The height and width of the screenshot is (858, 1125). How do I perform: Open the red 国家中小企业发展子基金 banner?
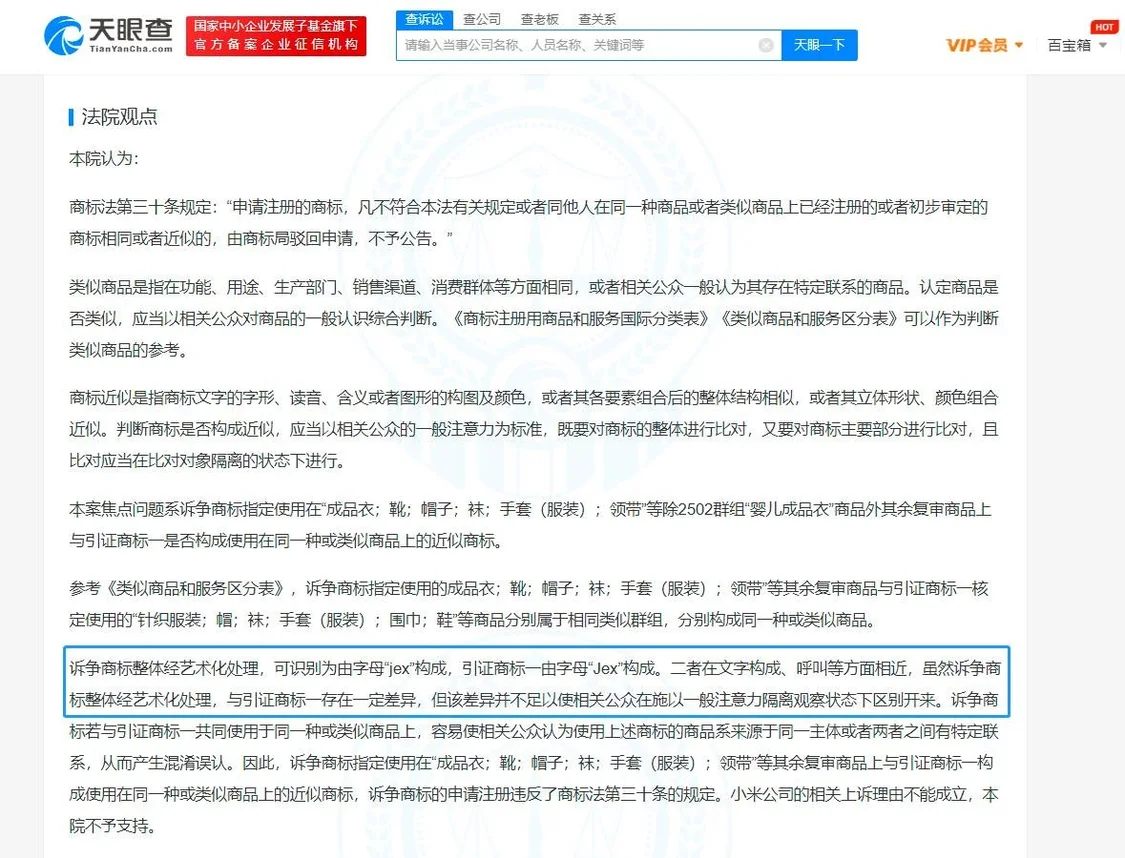276,36
